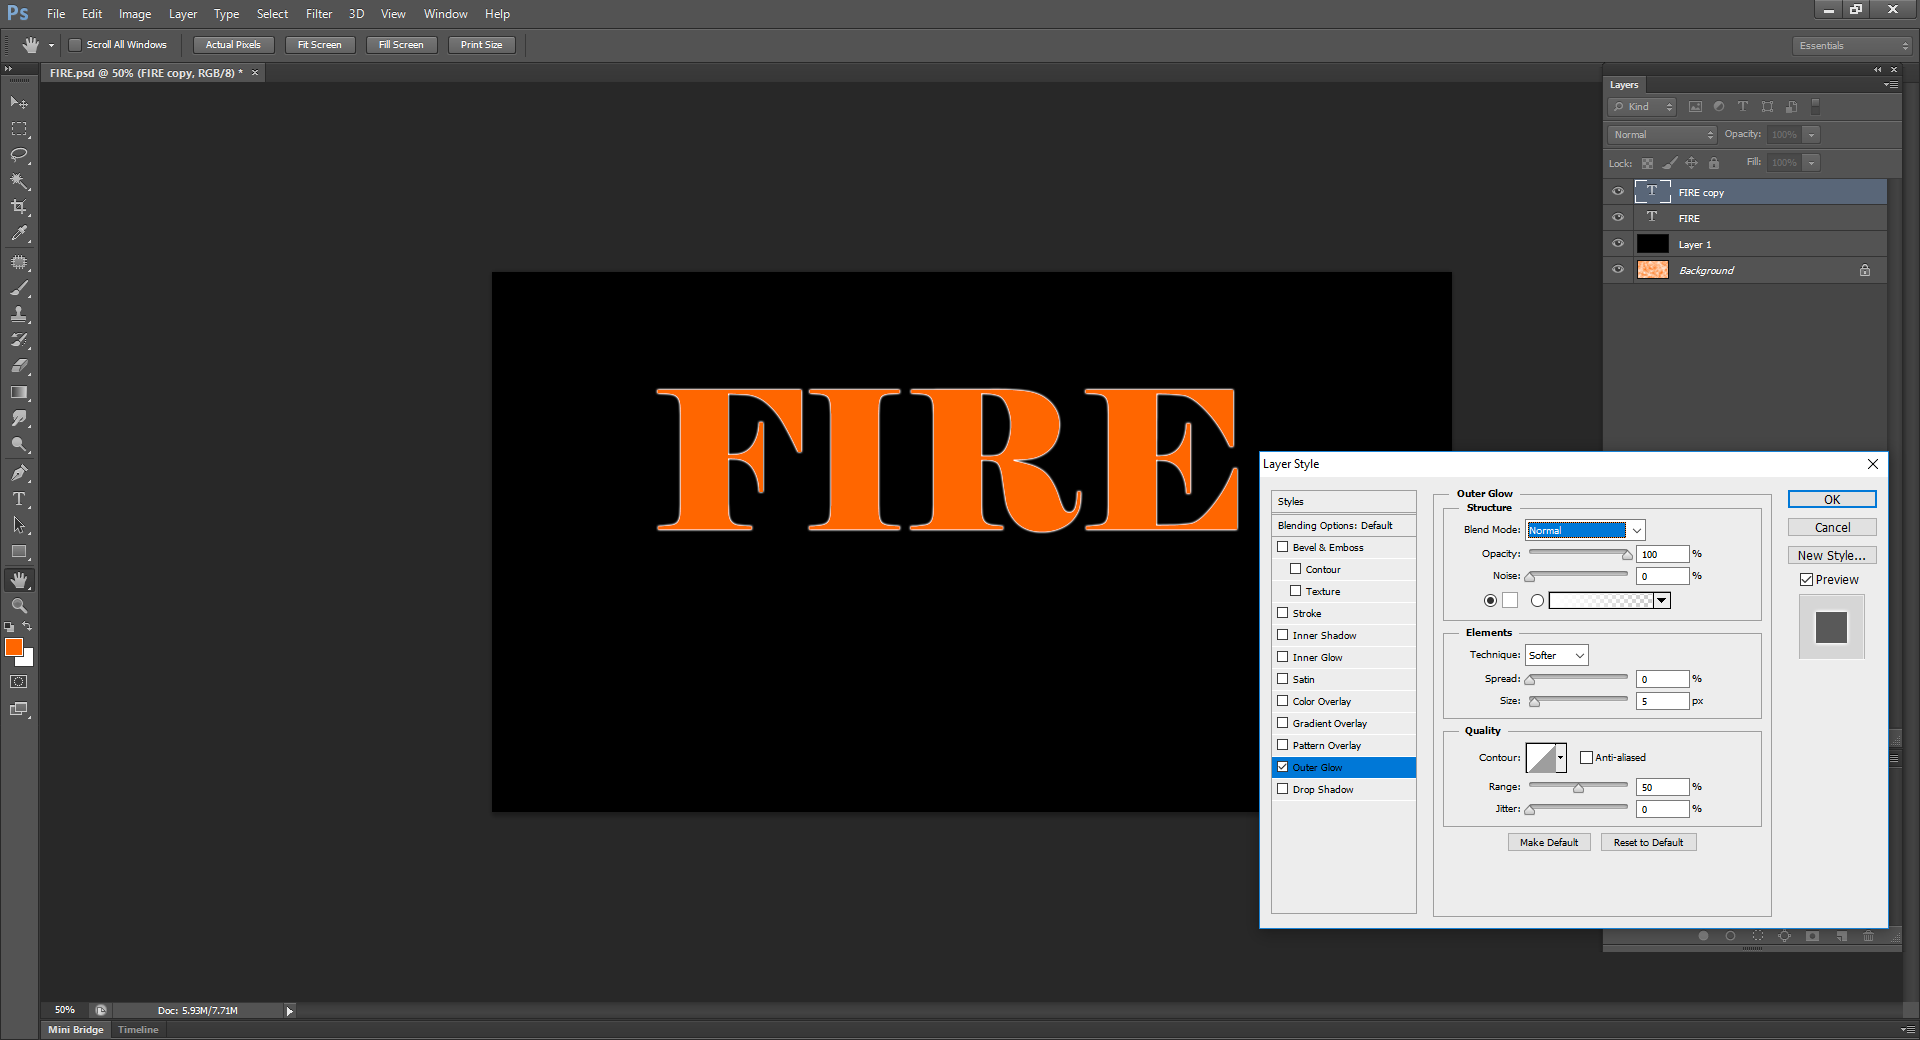Screen dimensions: 1920x1040
Task: Select the Move tool
Action: [19, 103]
